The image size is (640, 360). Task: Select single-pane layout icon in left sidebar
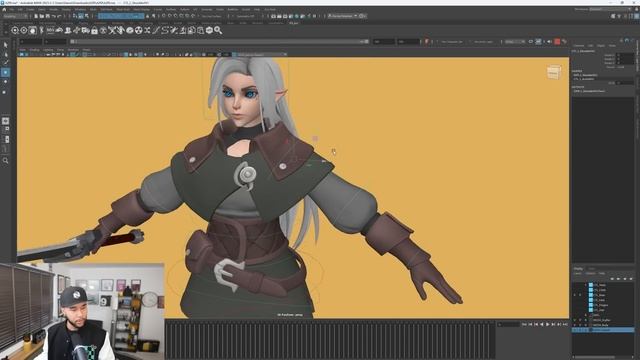tap(5, 121)
